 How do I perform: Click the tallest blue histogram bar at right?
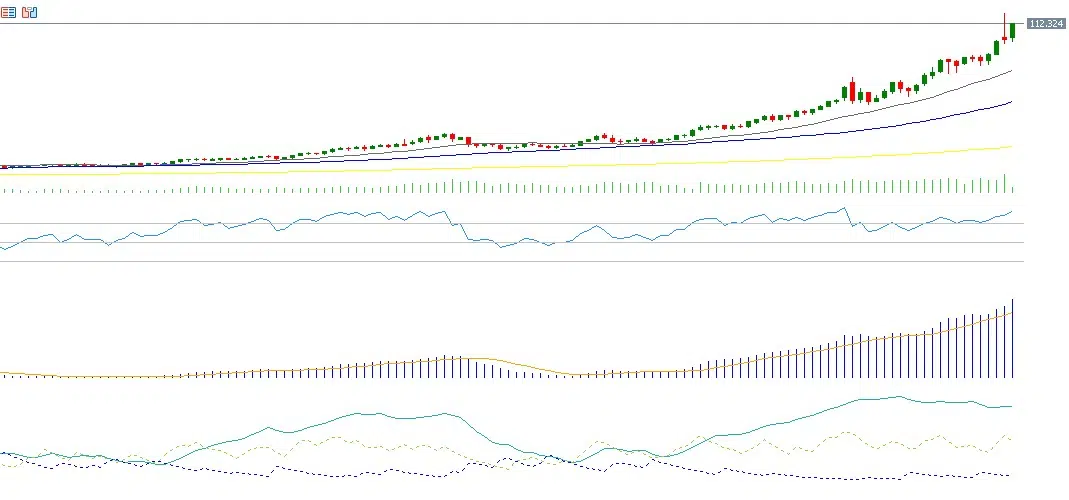coord(1013,340)
